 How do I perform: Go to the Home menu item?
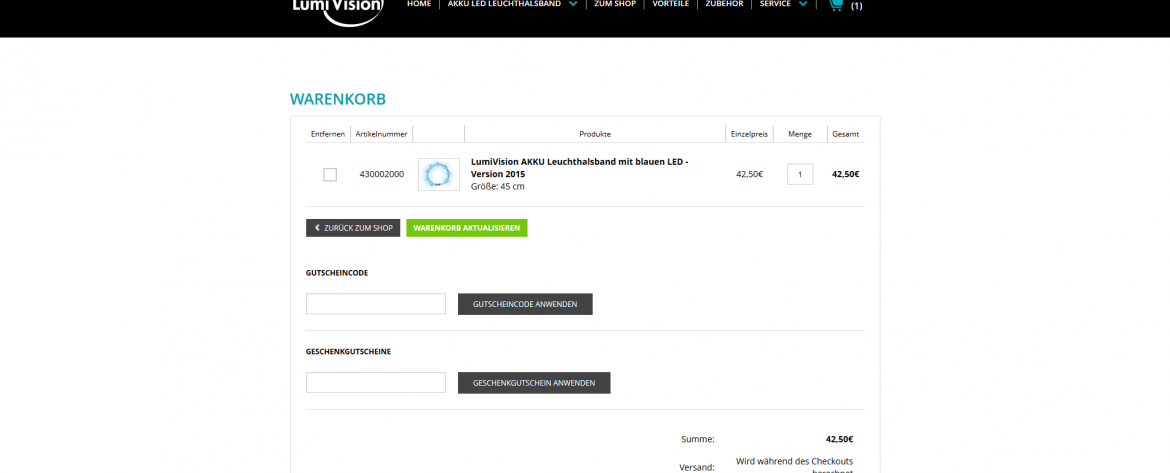click(x=419, y=4)
